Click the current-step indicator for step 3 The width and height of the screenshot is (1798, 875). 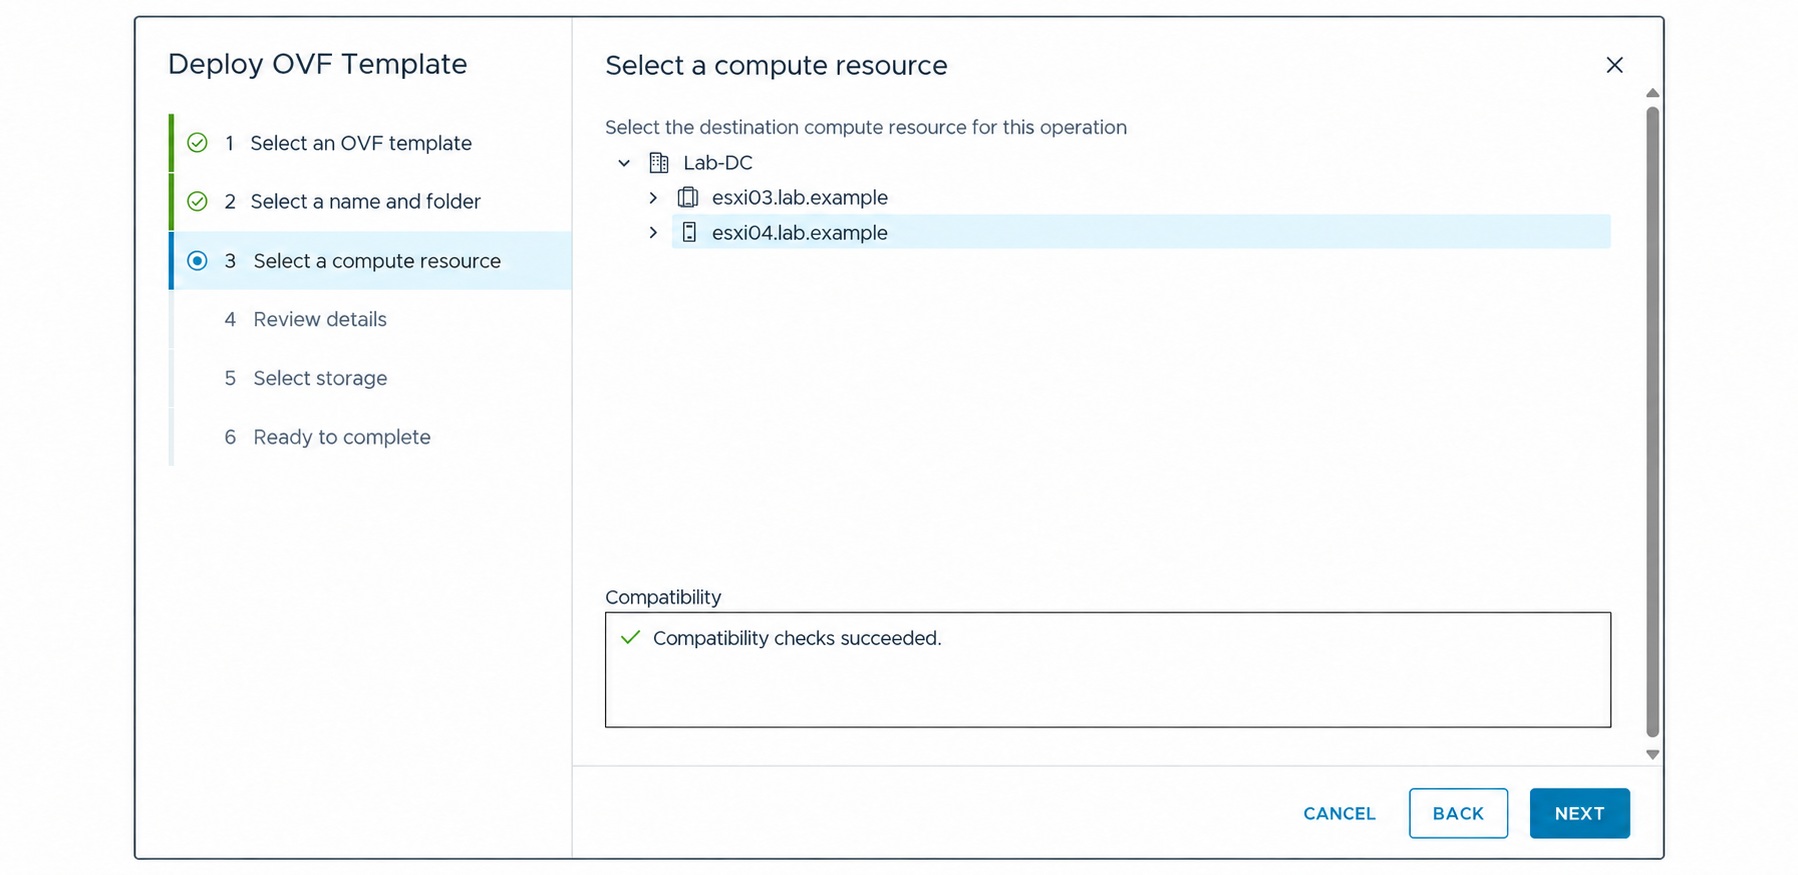(x=198, y=261)
